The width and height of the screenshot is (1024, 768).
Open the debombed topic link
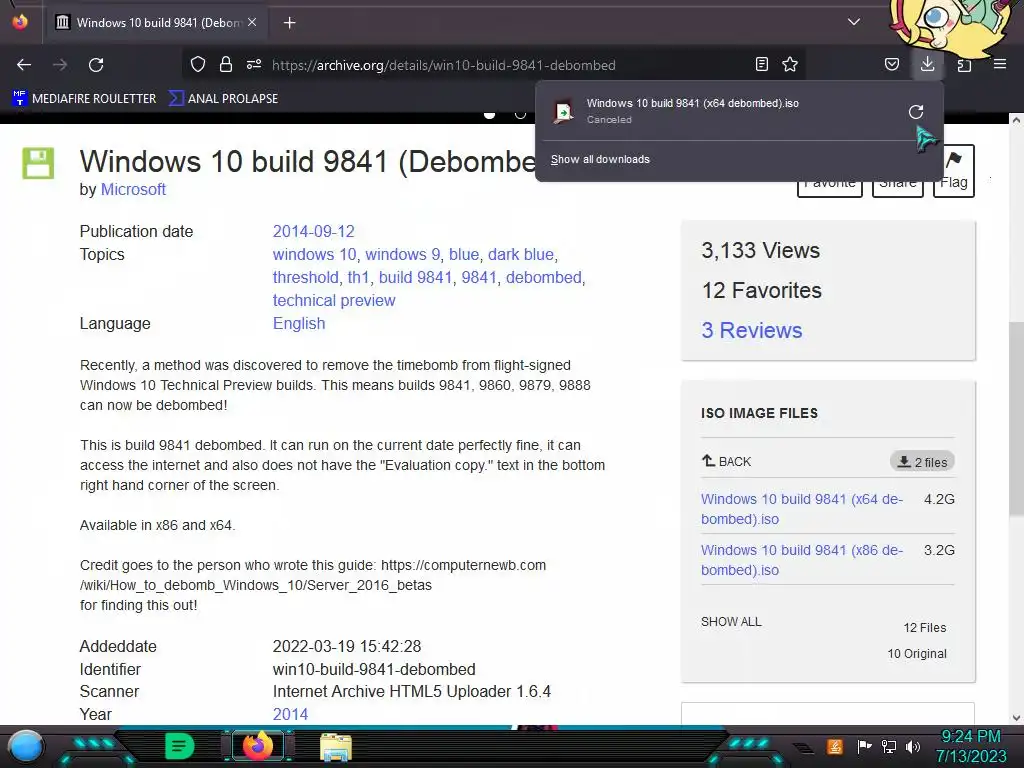[x=543, y=278]
